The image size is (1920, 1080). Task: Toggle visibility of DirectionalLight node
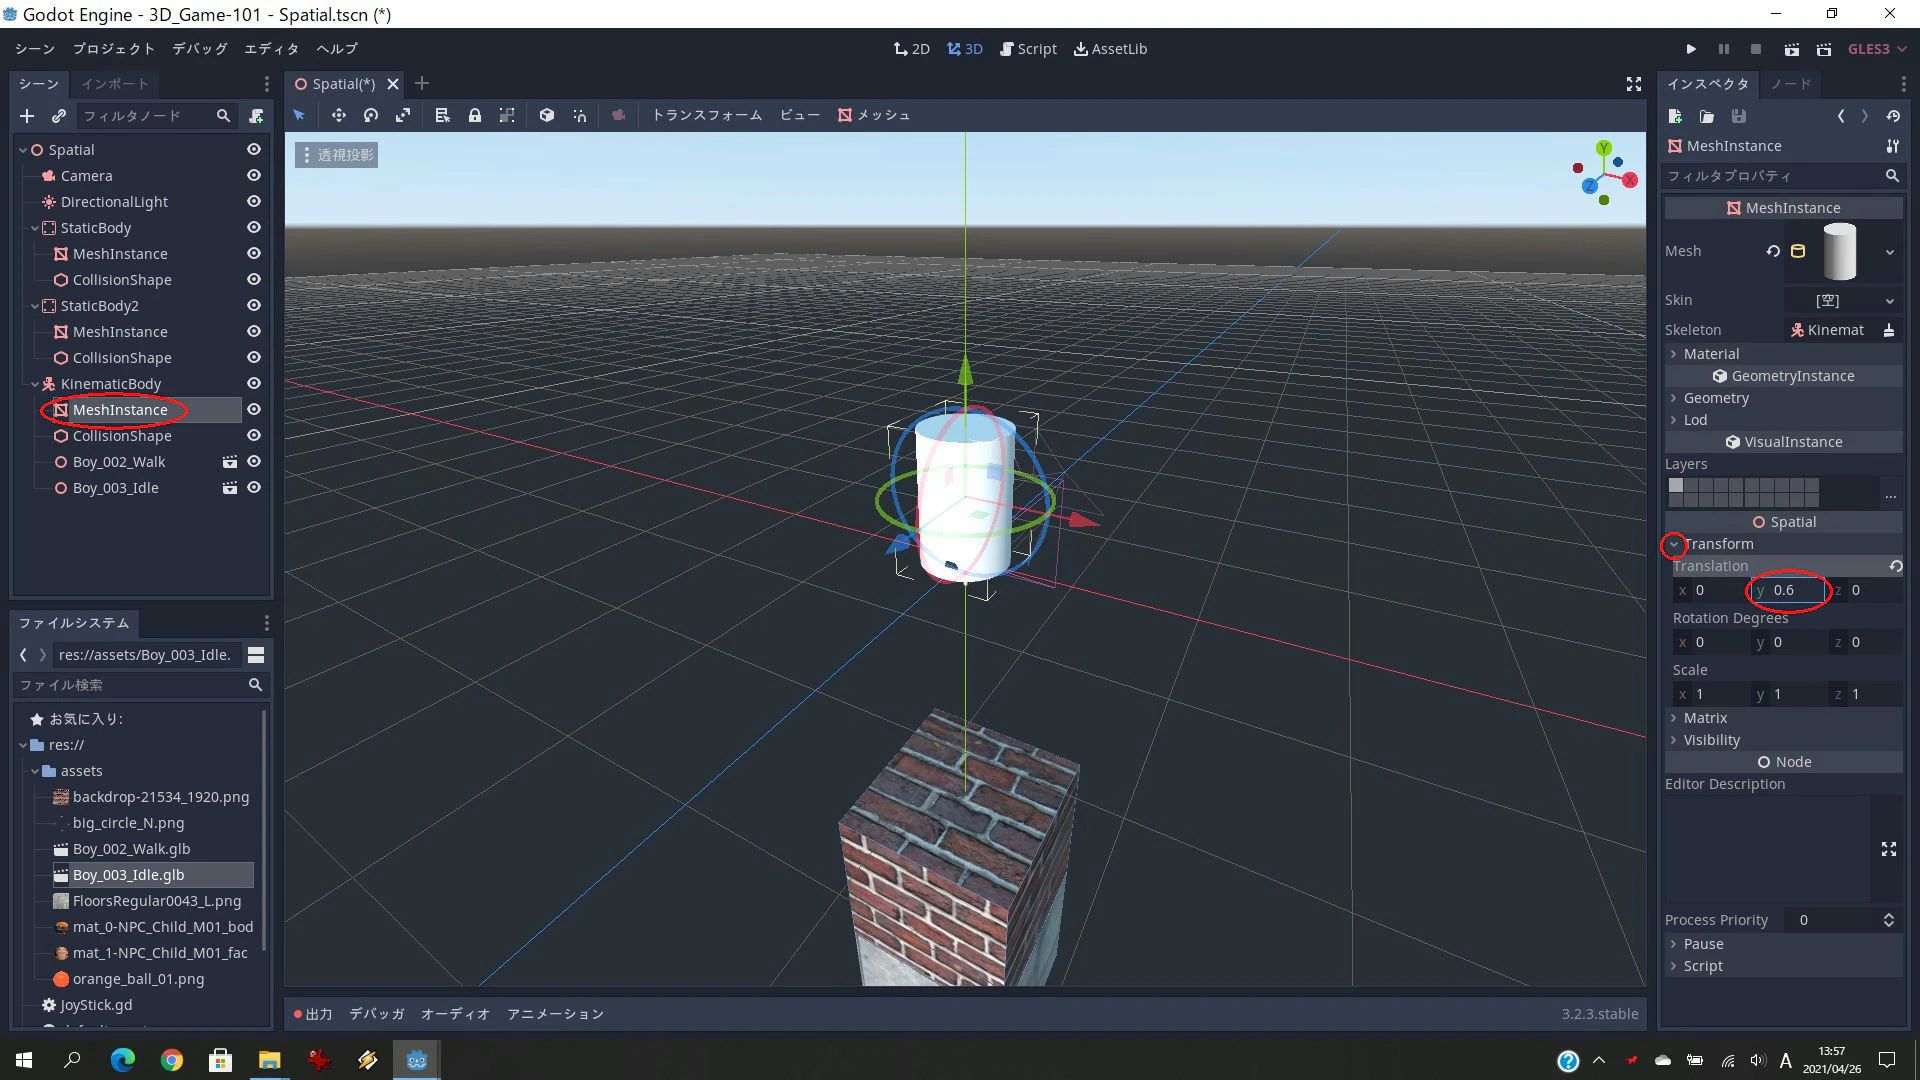coord(254,202)
